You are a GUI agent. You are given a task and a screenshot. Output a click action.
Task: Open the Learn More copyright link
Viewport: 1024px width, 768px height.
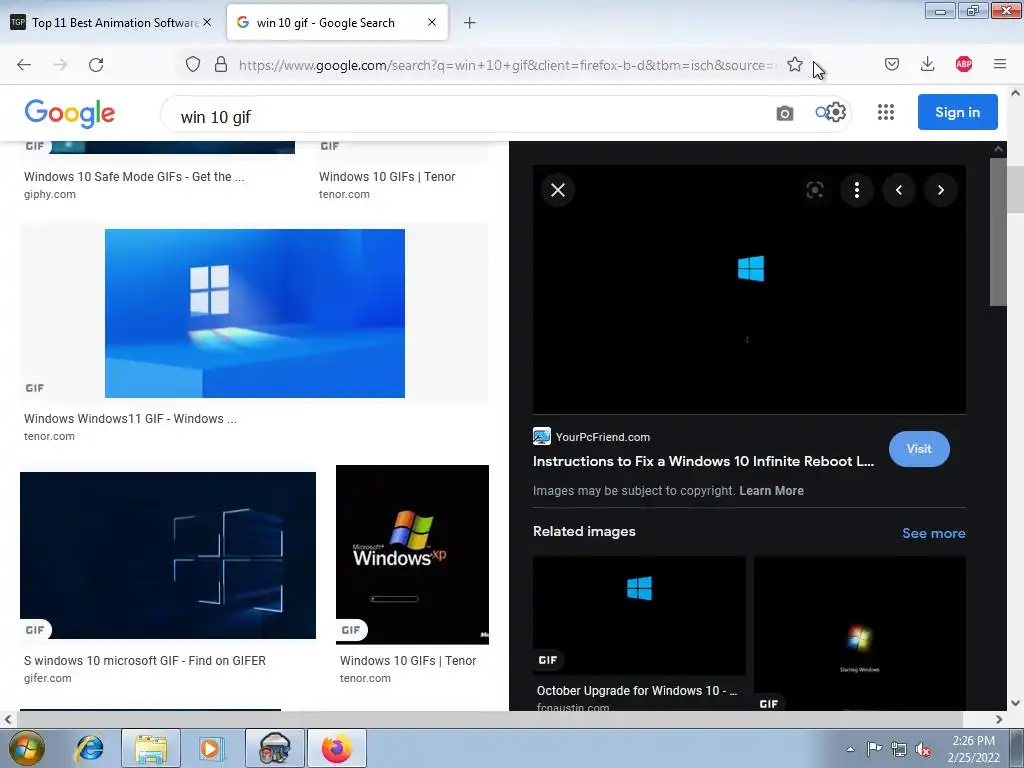[x=771, y=490]
